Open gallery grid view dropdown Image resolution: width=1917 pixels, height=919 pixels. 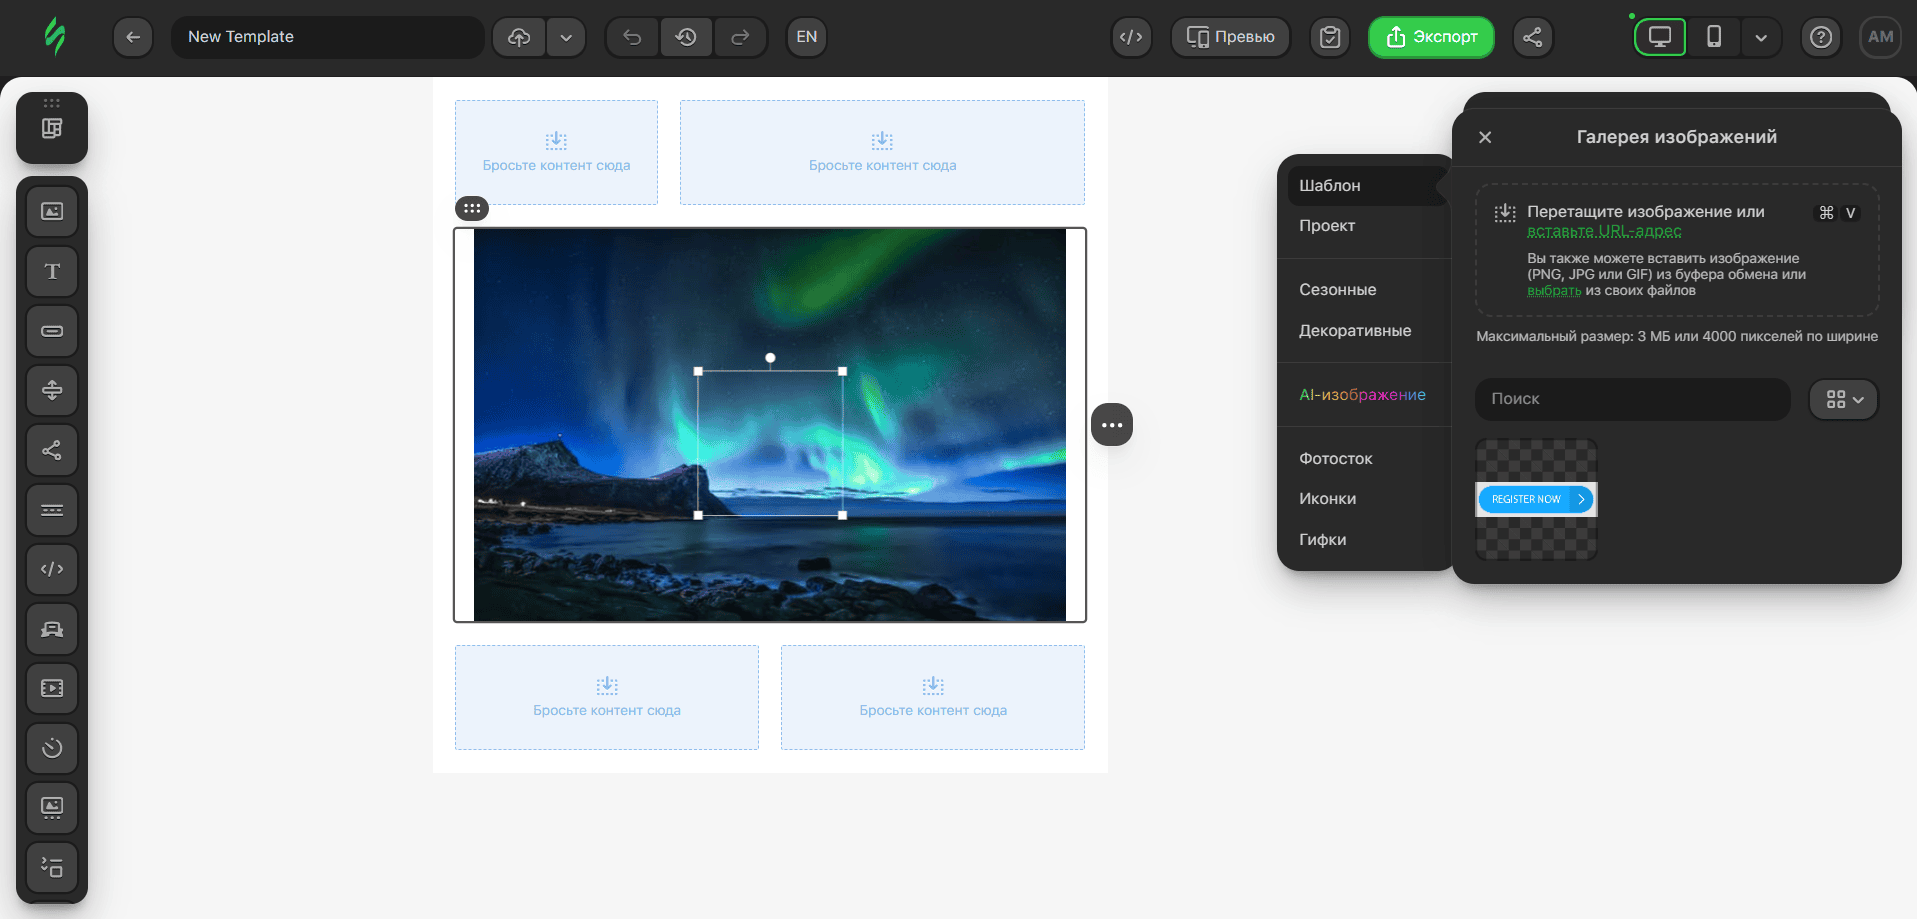[x=1844, y=399]
